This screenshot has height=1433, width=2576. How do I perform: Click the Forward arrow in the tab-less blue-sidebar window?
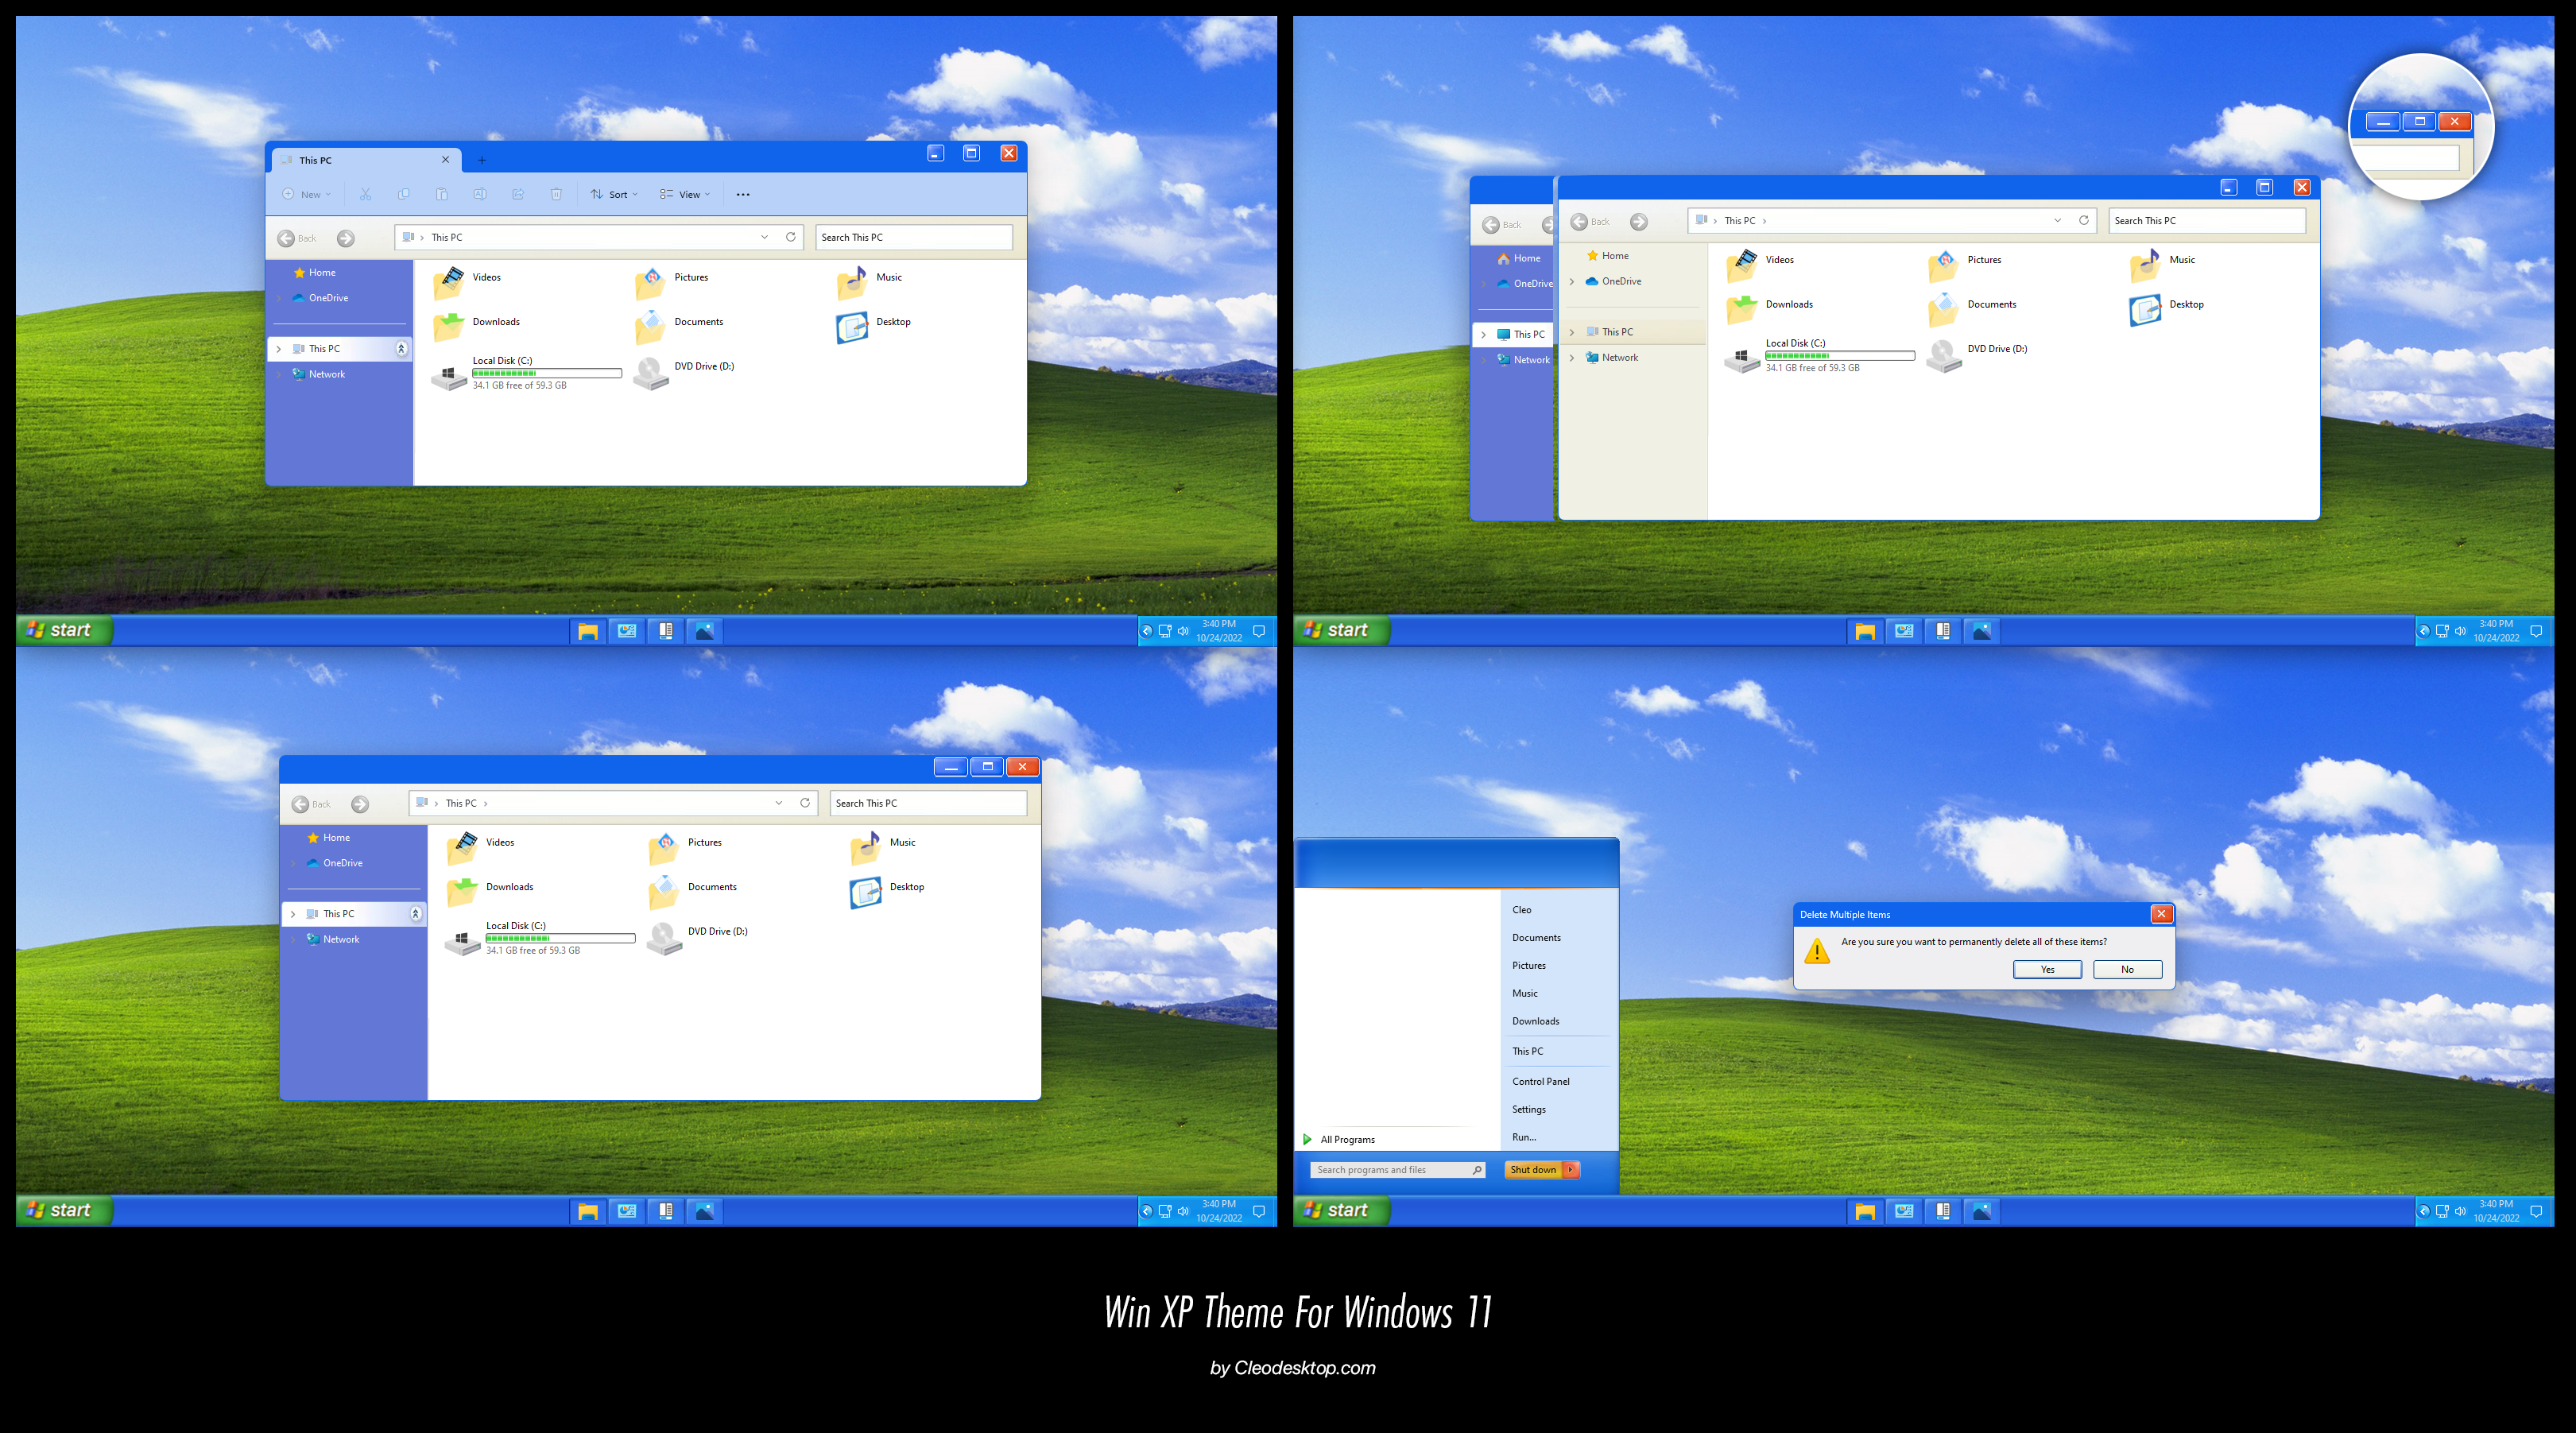point(360,804)
